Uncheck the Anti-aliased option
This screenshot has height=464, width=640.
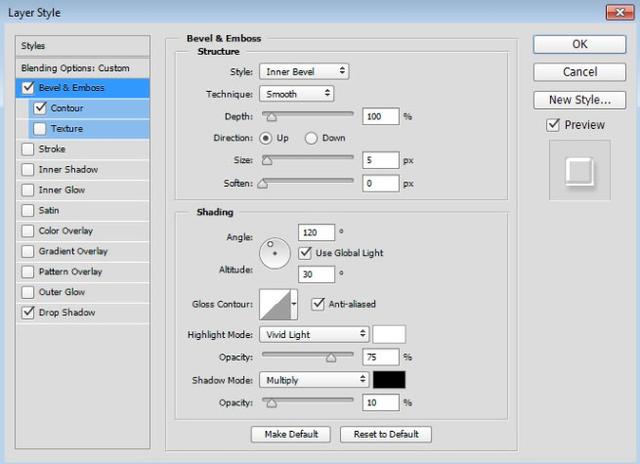[319, 304]
